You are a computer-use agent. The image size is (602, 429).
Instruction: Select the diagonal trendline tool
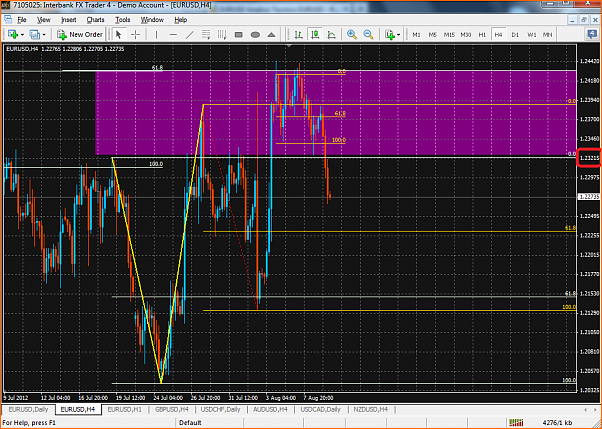[x=190, y=35]
